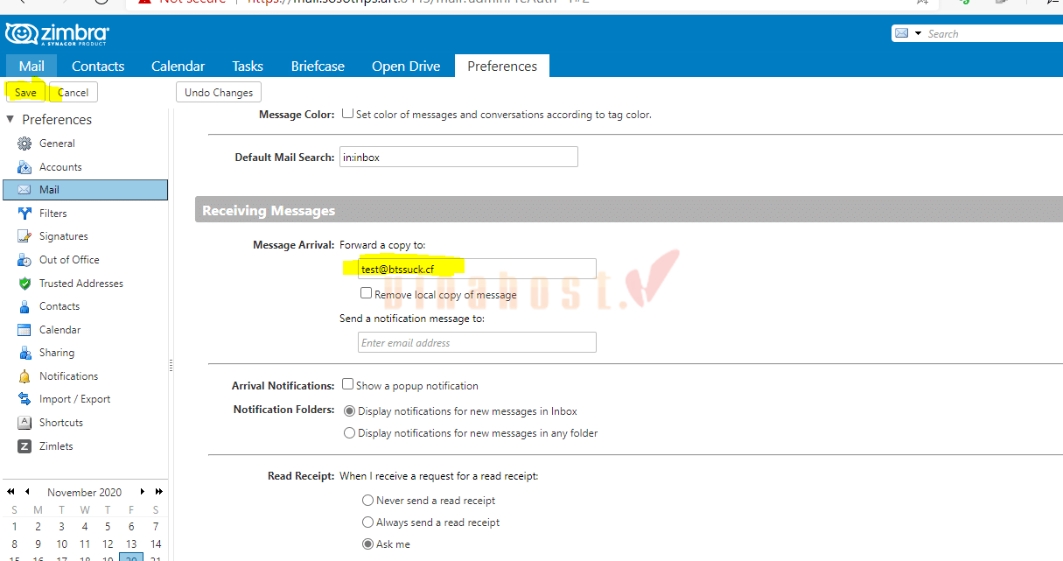Select notifications for messages in any folder

[349, 433]
